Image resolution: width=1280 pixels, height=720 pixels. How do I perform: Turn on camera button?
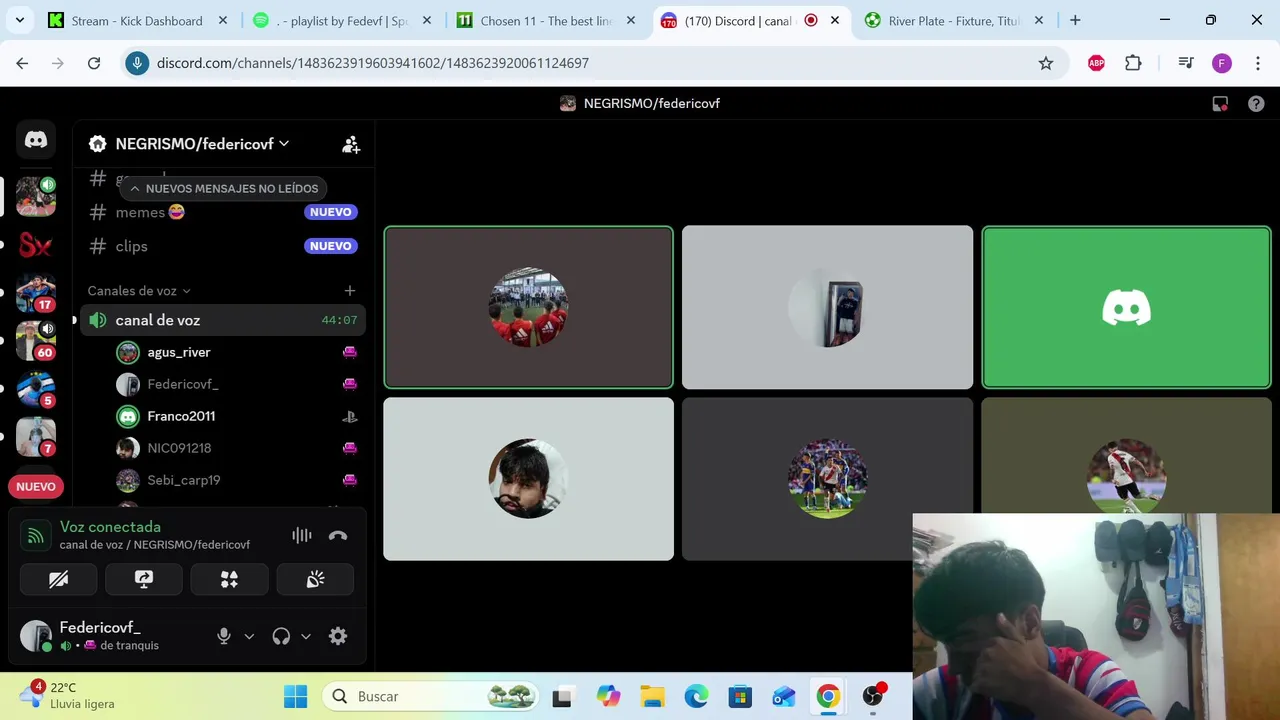[59, 579]
